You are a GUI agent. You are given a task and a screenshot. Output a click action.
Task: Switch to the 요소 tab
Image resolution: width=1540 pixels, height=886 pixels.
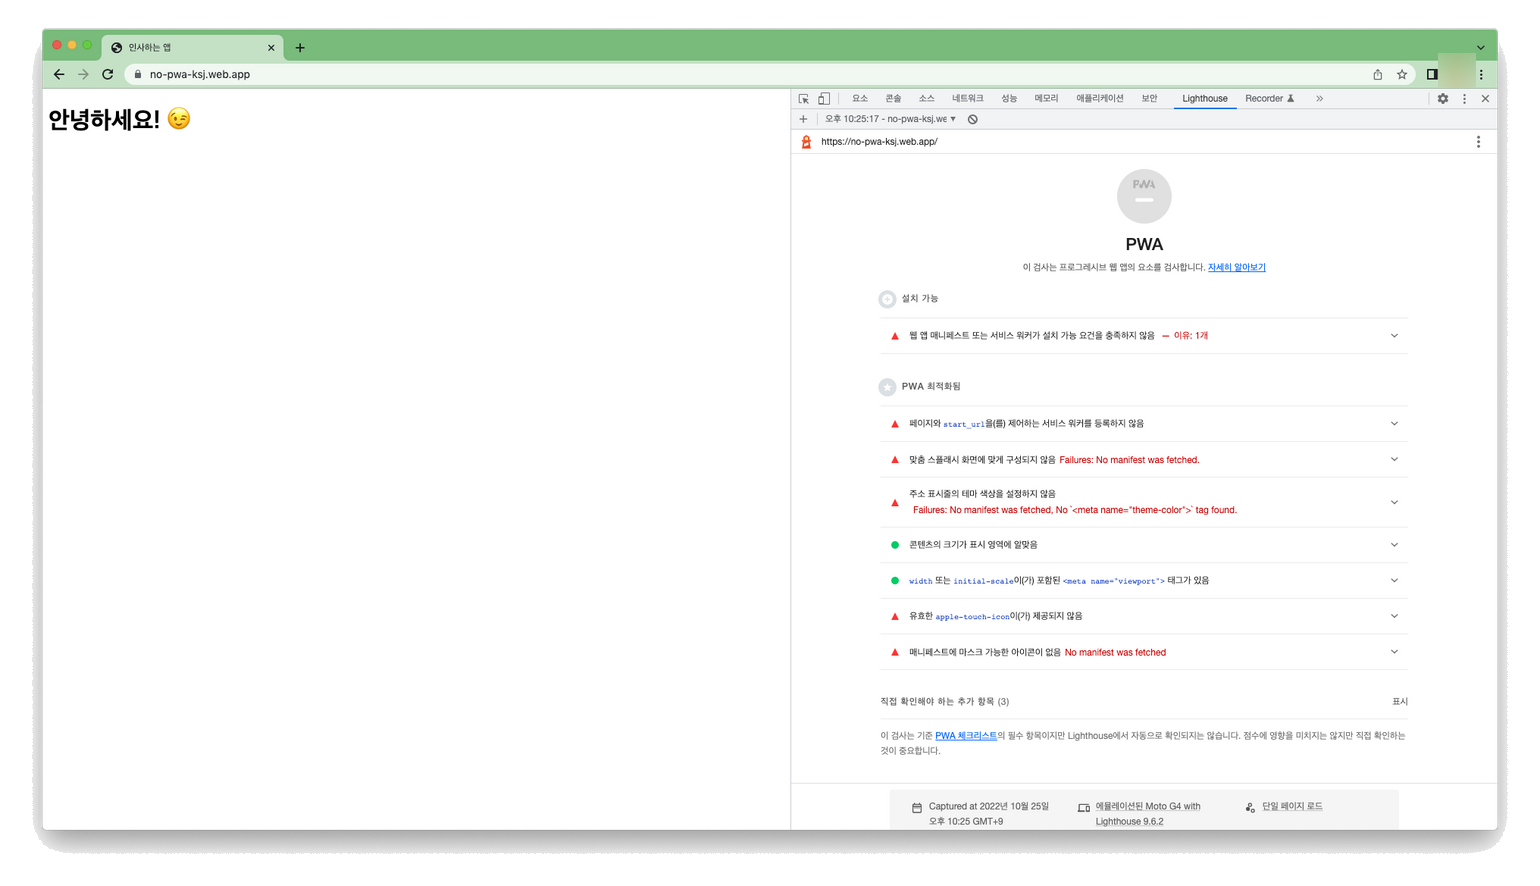(x=860, y=99)
